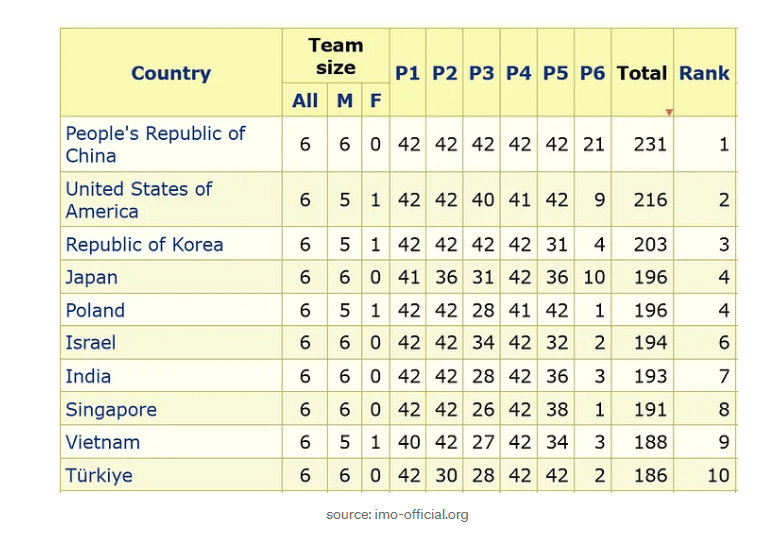The height and width of the screenshot is (536, 774).
Task: Open the Republic of Korea link
Action: 144,245
